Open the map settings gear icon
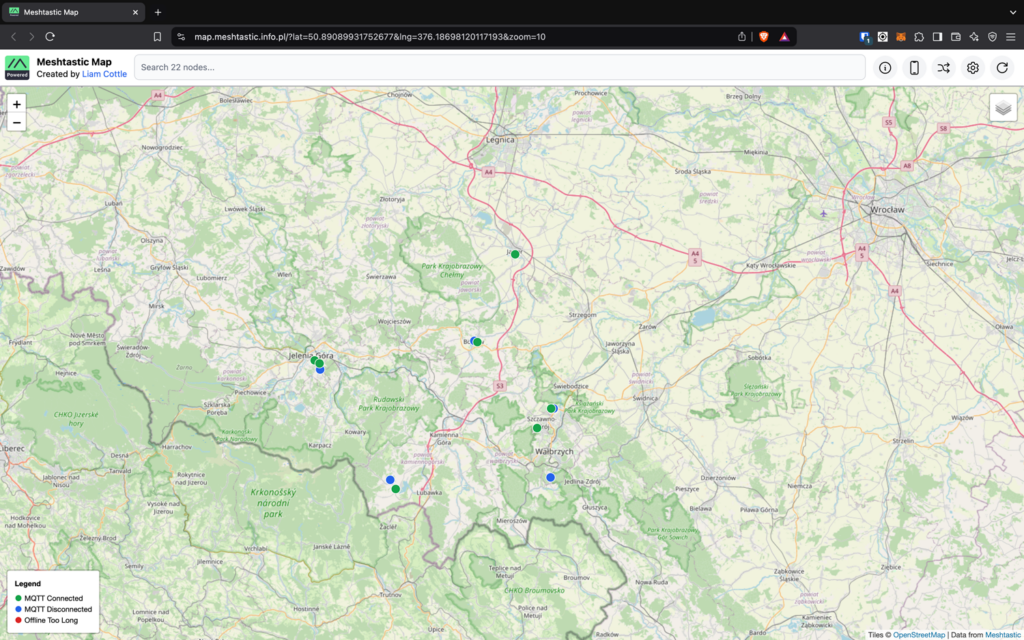This screenshot has width=1024, height=640. click(972, 68)
